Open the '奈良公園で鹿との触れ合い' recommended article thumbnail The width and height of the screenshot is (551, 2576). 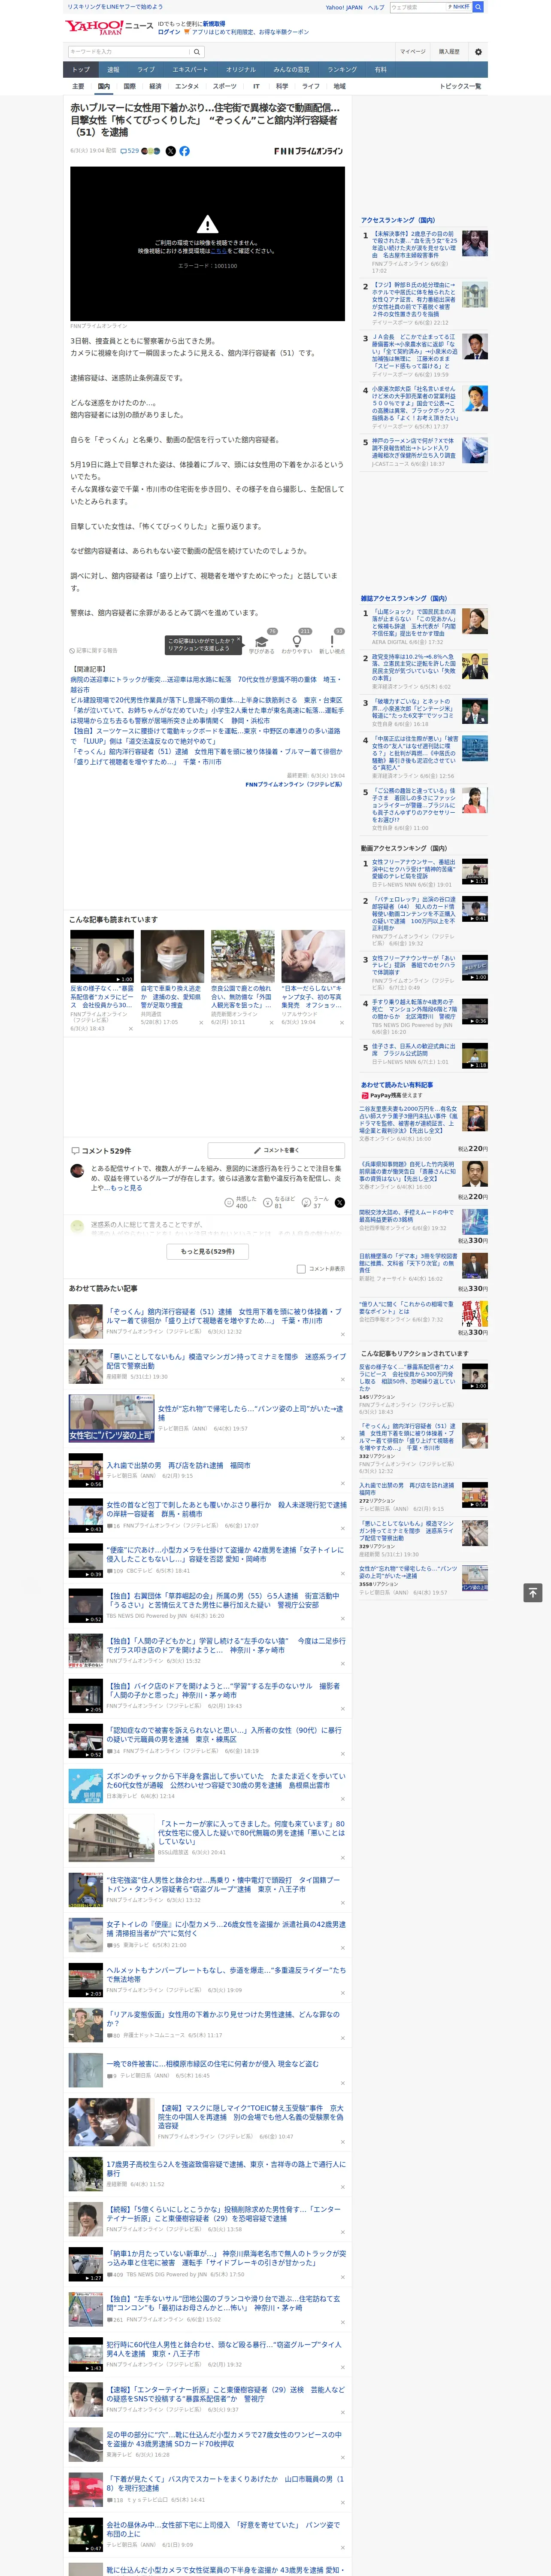[x=242, y=957]
